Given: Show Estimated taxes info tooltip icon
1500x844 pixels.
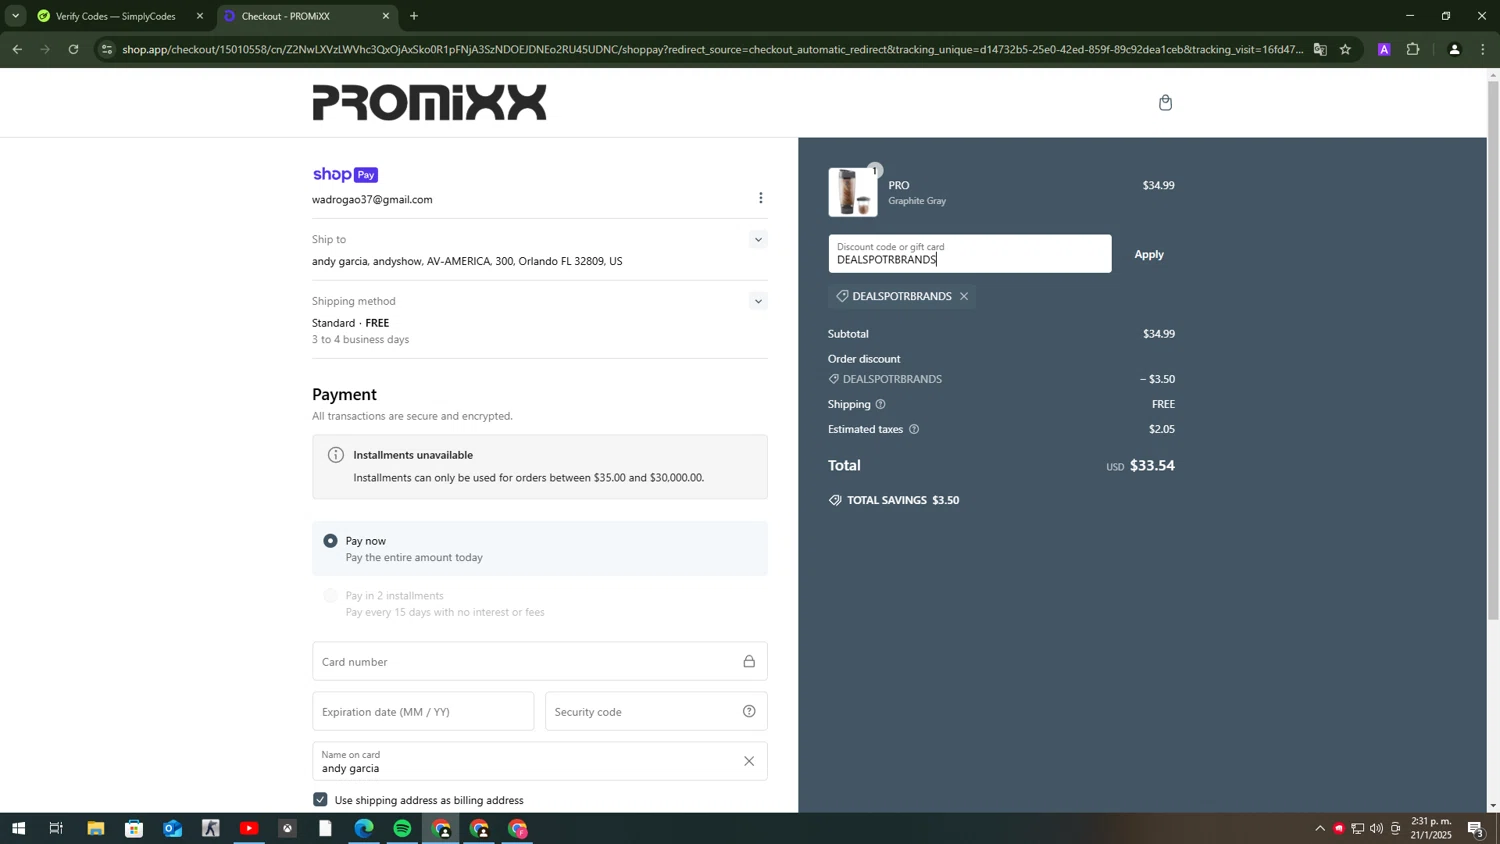Looking at the screenshot, I should coord(914,429).
